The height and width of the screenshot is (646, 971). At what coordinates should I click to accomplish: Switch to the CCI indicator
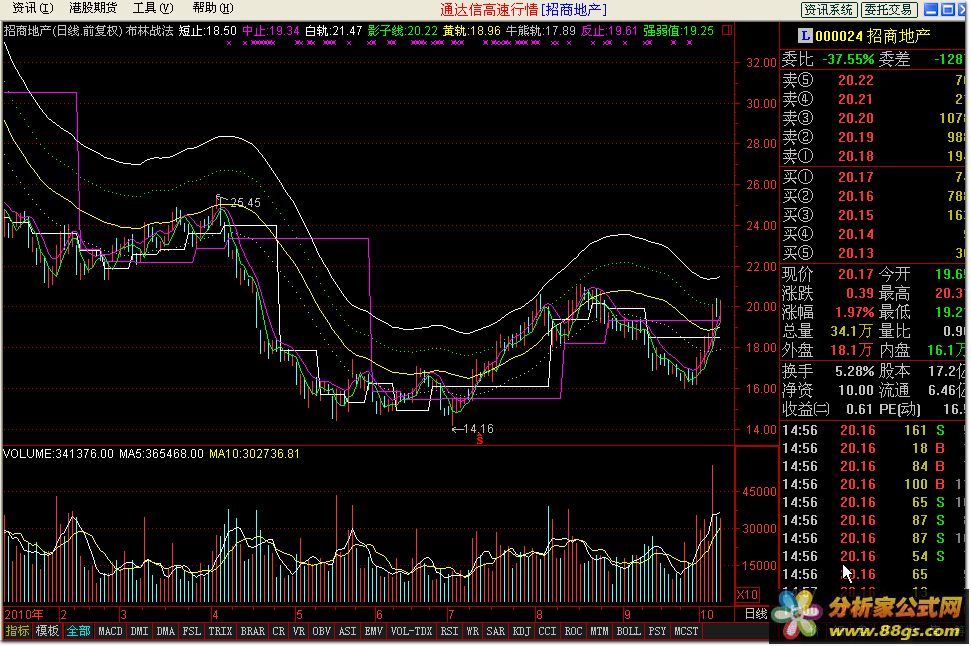tap(547, 631)
